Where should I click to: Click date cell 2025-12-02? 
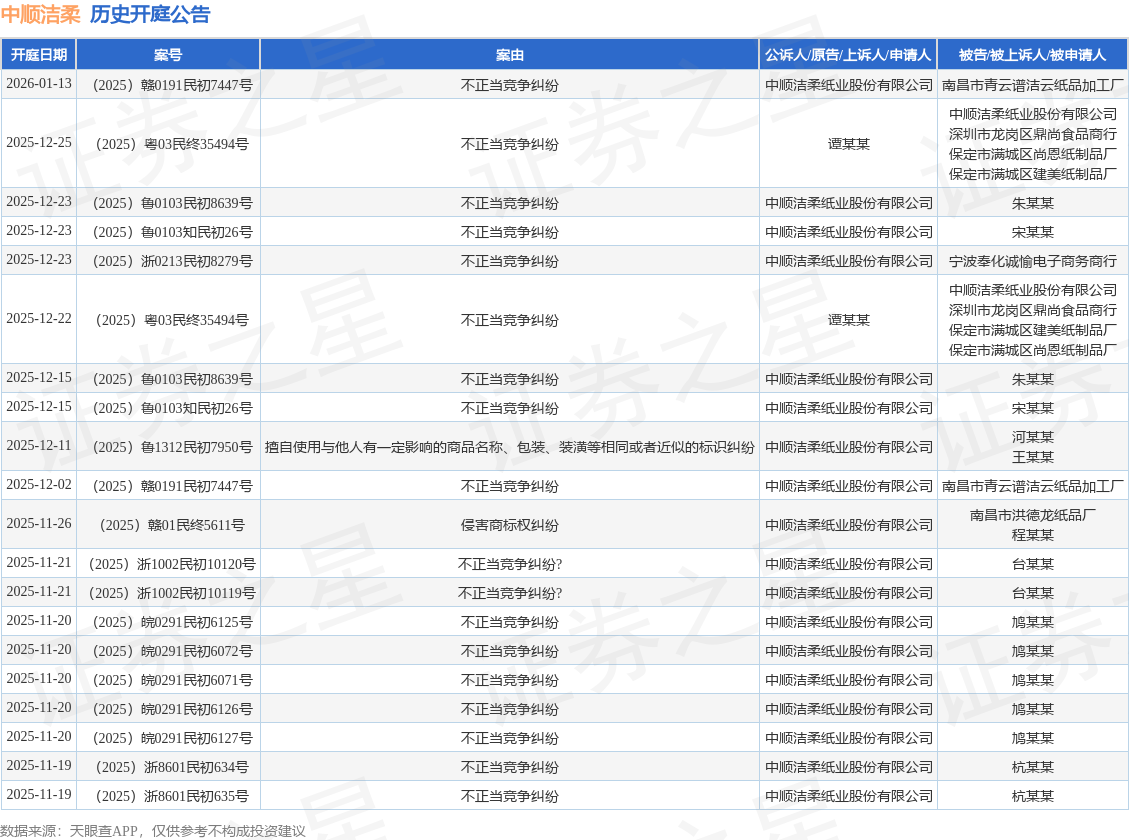click(x=39, y=484)
